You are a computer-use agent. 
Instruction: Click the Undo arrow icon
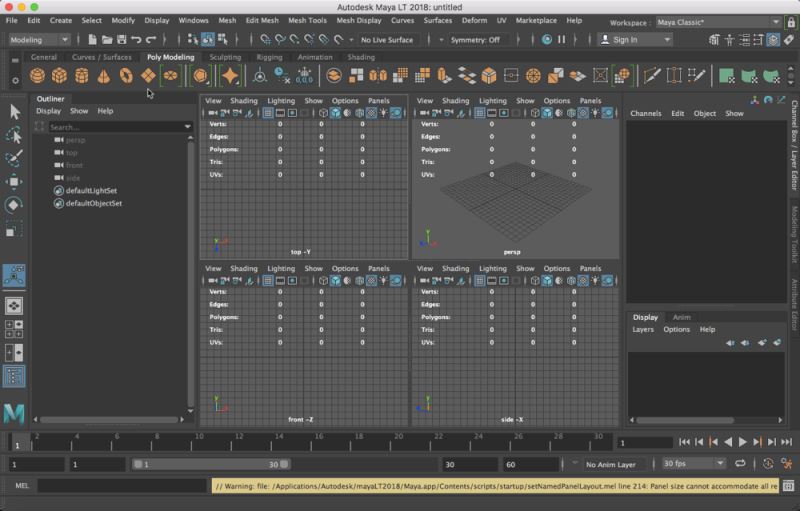(x=136, y=39)
